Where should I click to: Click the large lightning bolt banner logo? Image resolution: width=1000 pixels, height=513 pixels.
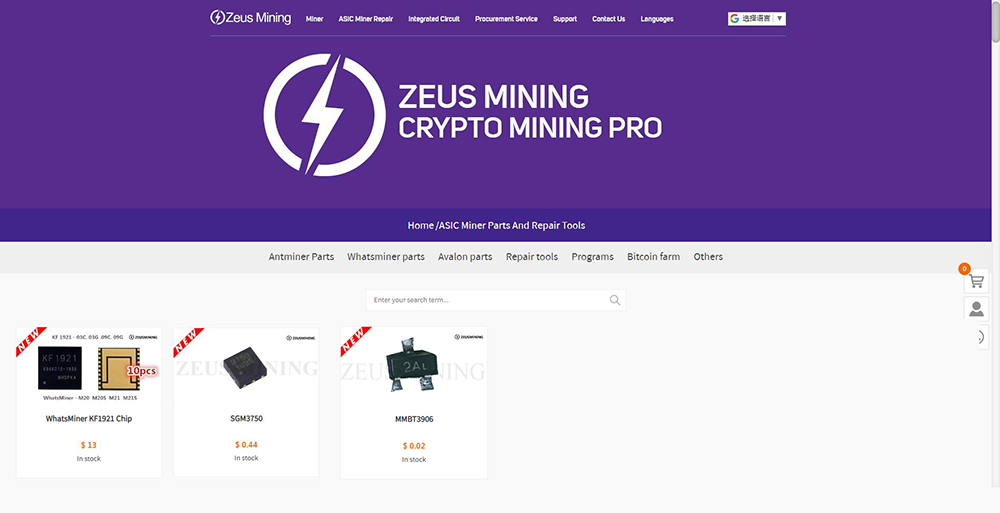click(x=324, y=115)
